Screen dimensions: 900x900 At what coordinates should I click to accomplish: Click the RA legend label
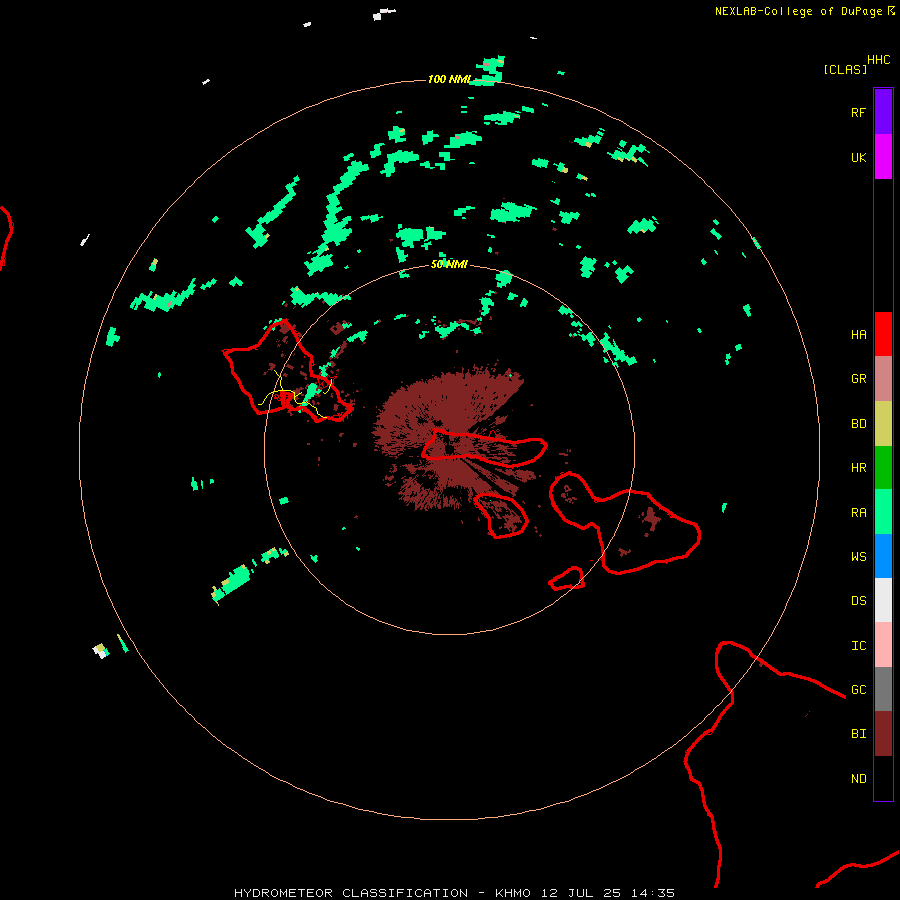pyautogui.click(x=859, y=513)
